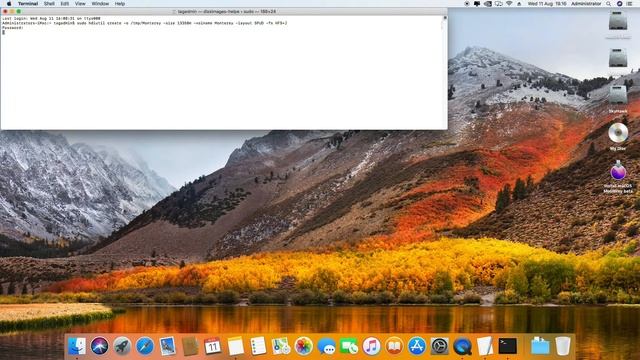
Task: Launch Siri from the Dock
Action: pyautogui.click(x=99, y=346)
